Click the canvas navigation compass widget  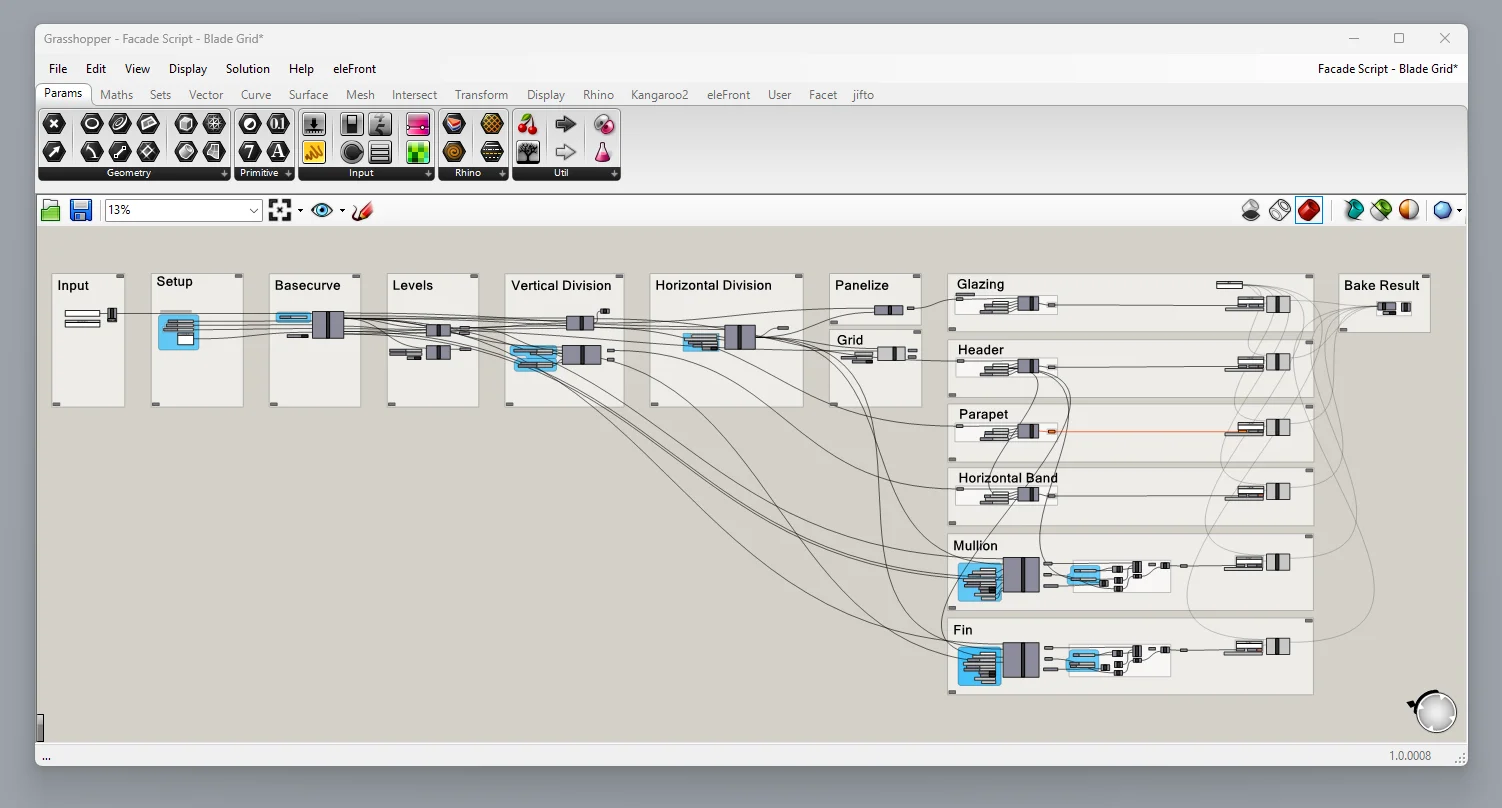pyautogui.click(x=1436, y=711)
